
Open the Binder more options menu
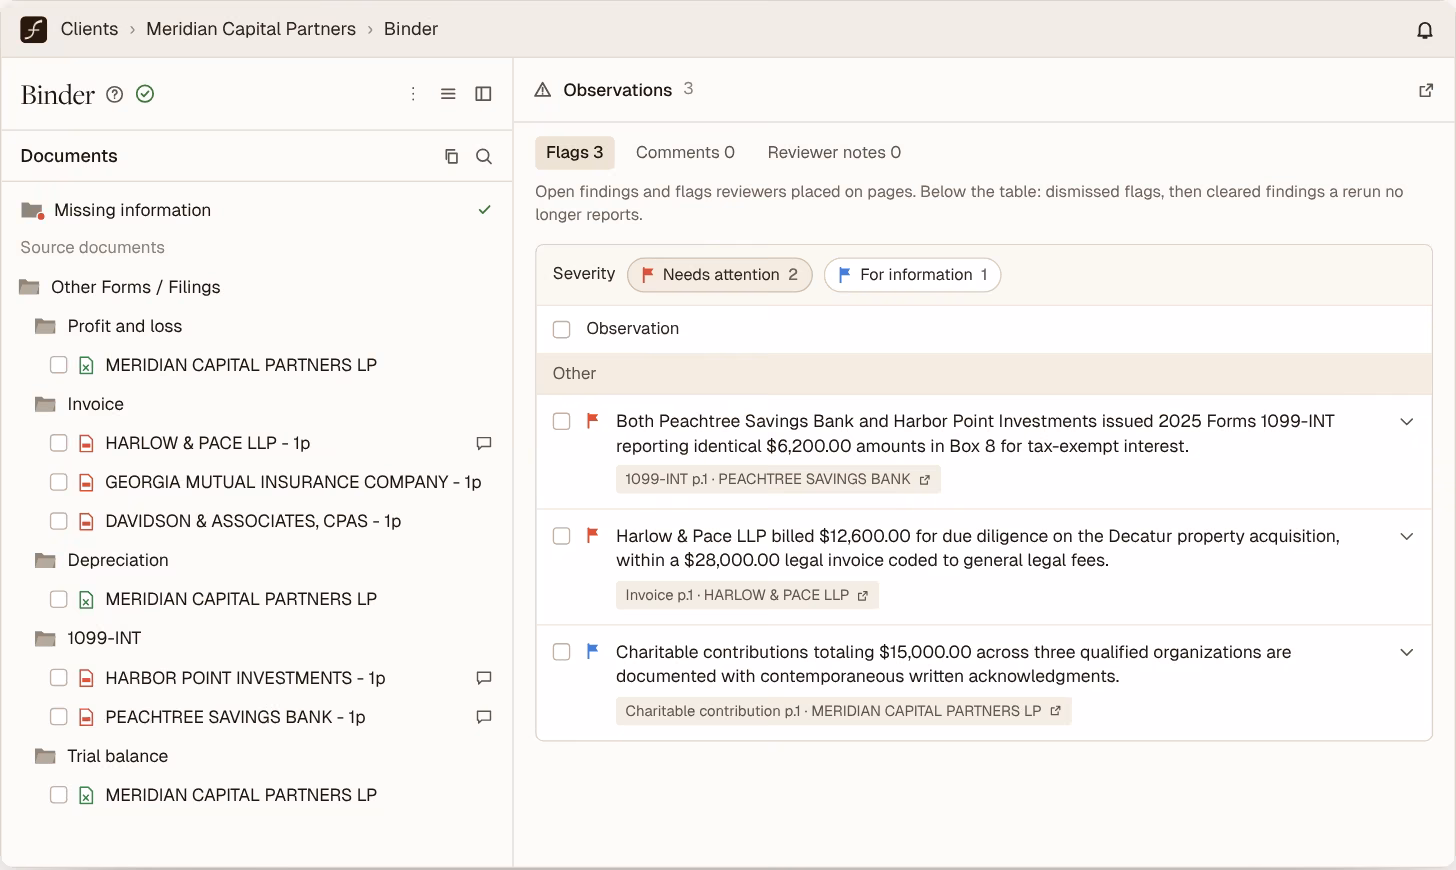413,94
